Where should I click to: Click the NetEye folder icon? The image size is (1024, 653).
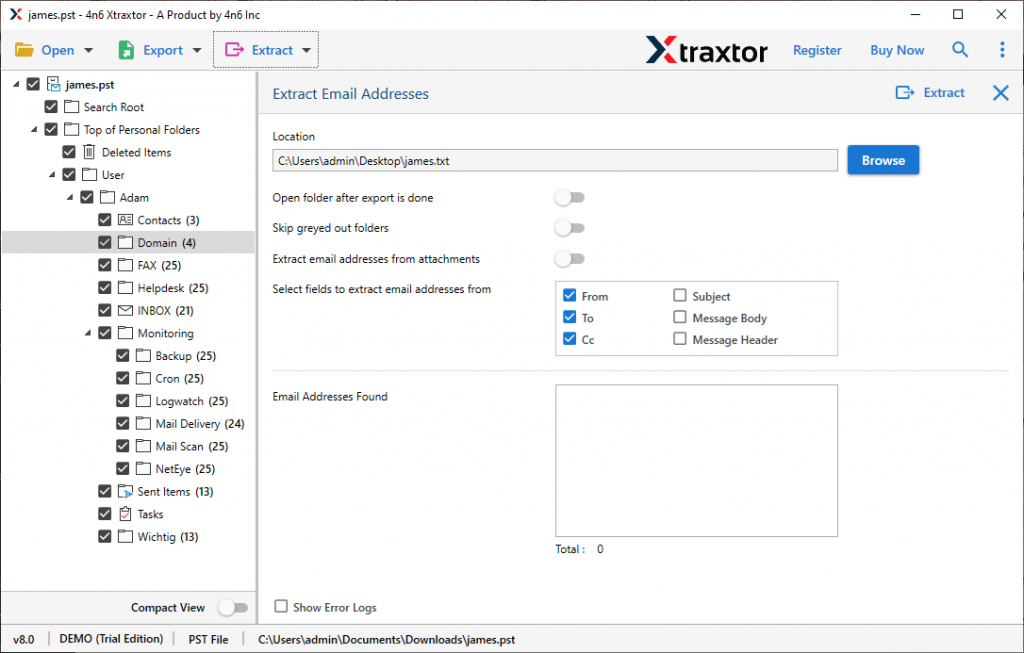(x=143, y=468)
